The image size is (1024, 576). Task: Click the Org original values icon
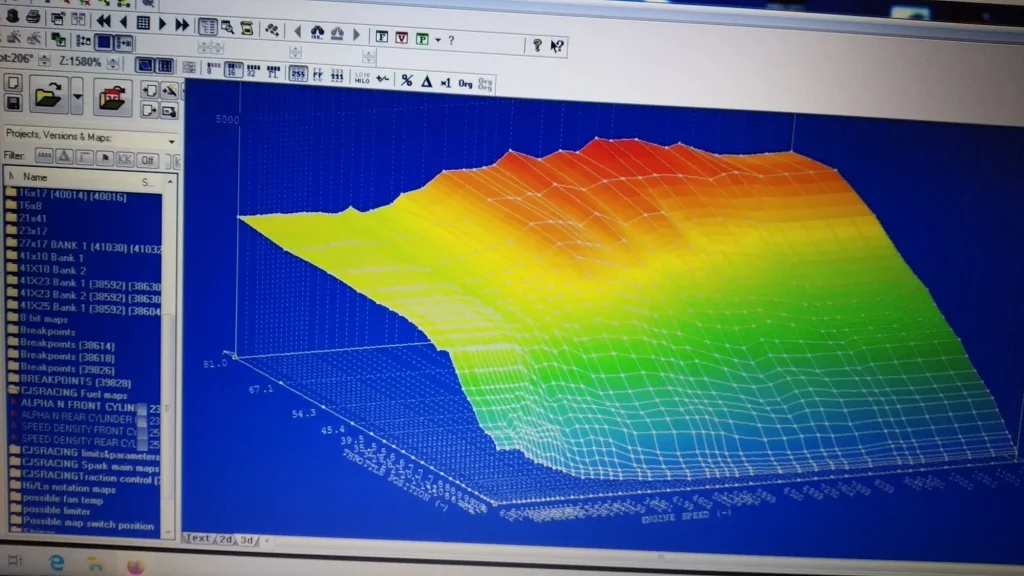(465, 82)
